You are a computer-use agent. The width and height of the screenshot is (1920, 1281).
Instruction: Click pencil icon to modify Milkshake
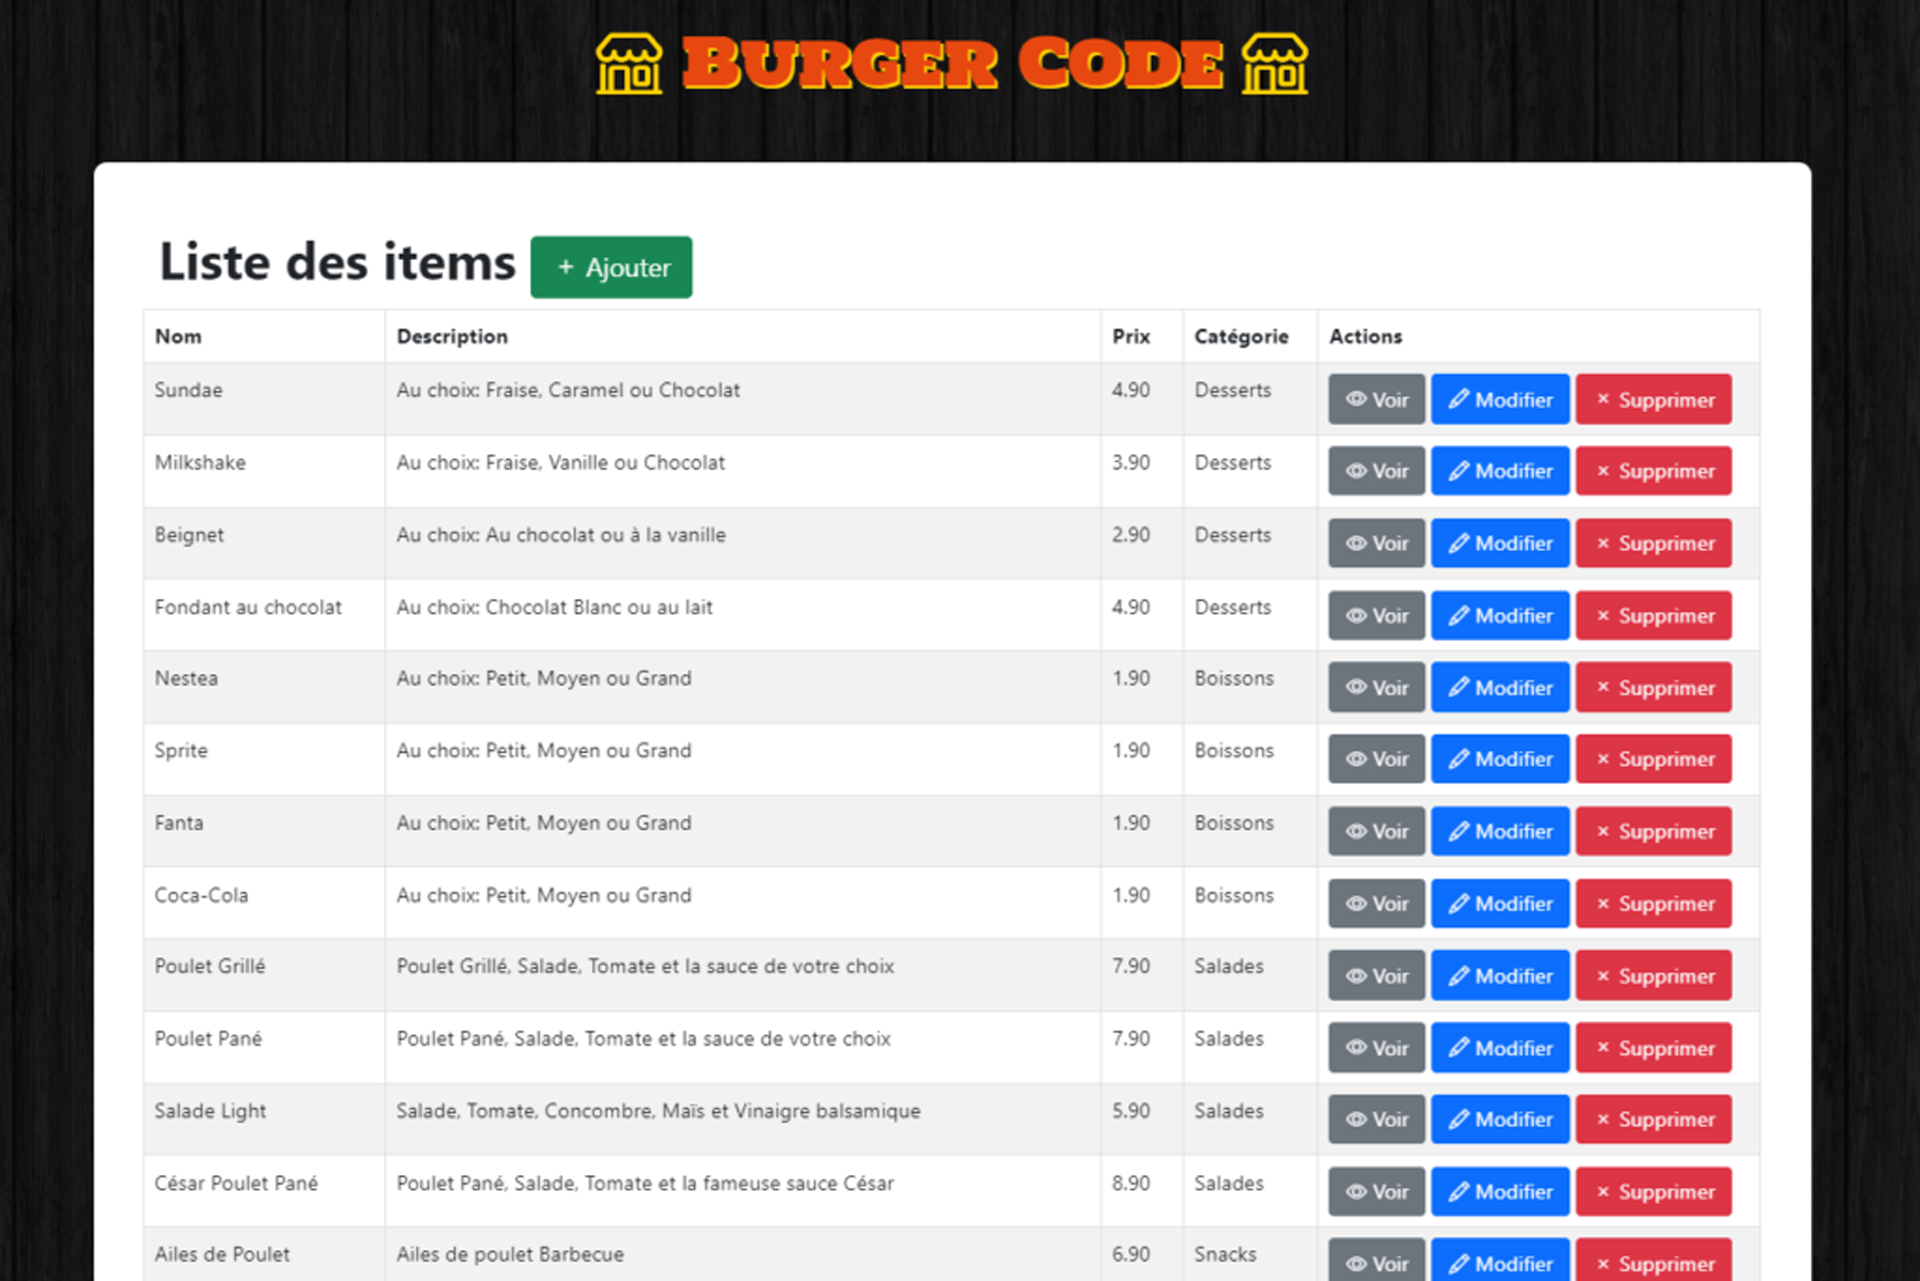[1459, 471]
